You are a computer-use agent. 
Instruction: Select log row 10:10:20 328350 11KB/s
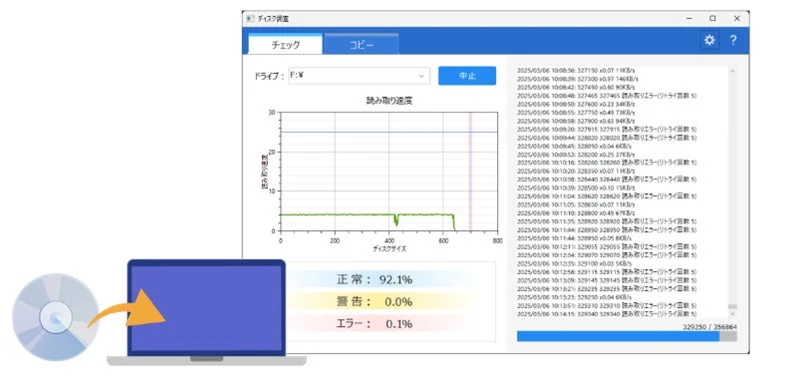(x=576, y=171)
